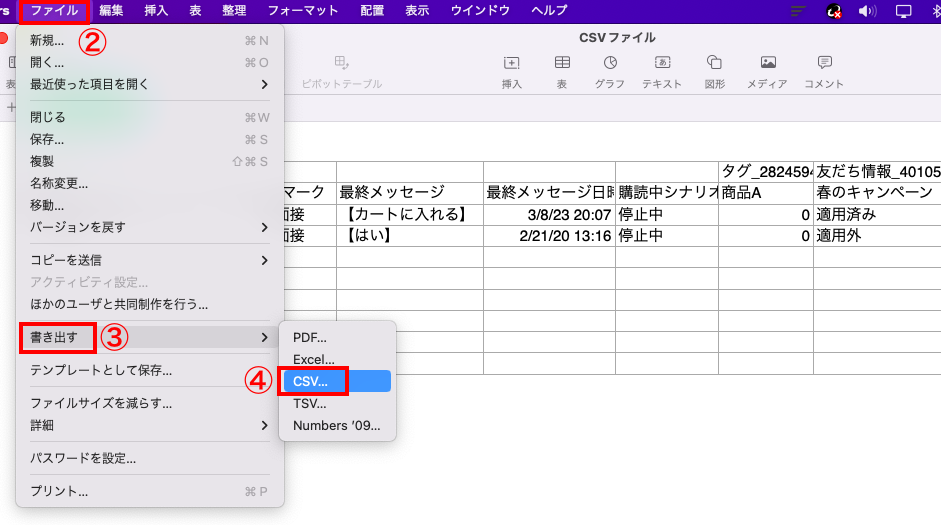Open the 配置 menu
This screenshot has height=525, width=941.
372,11
